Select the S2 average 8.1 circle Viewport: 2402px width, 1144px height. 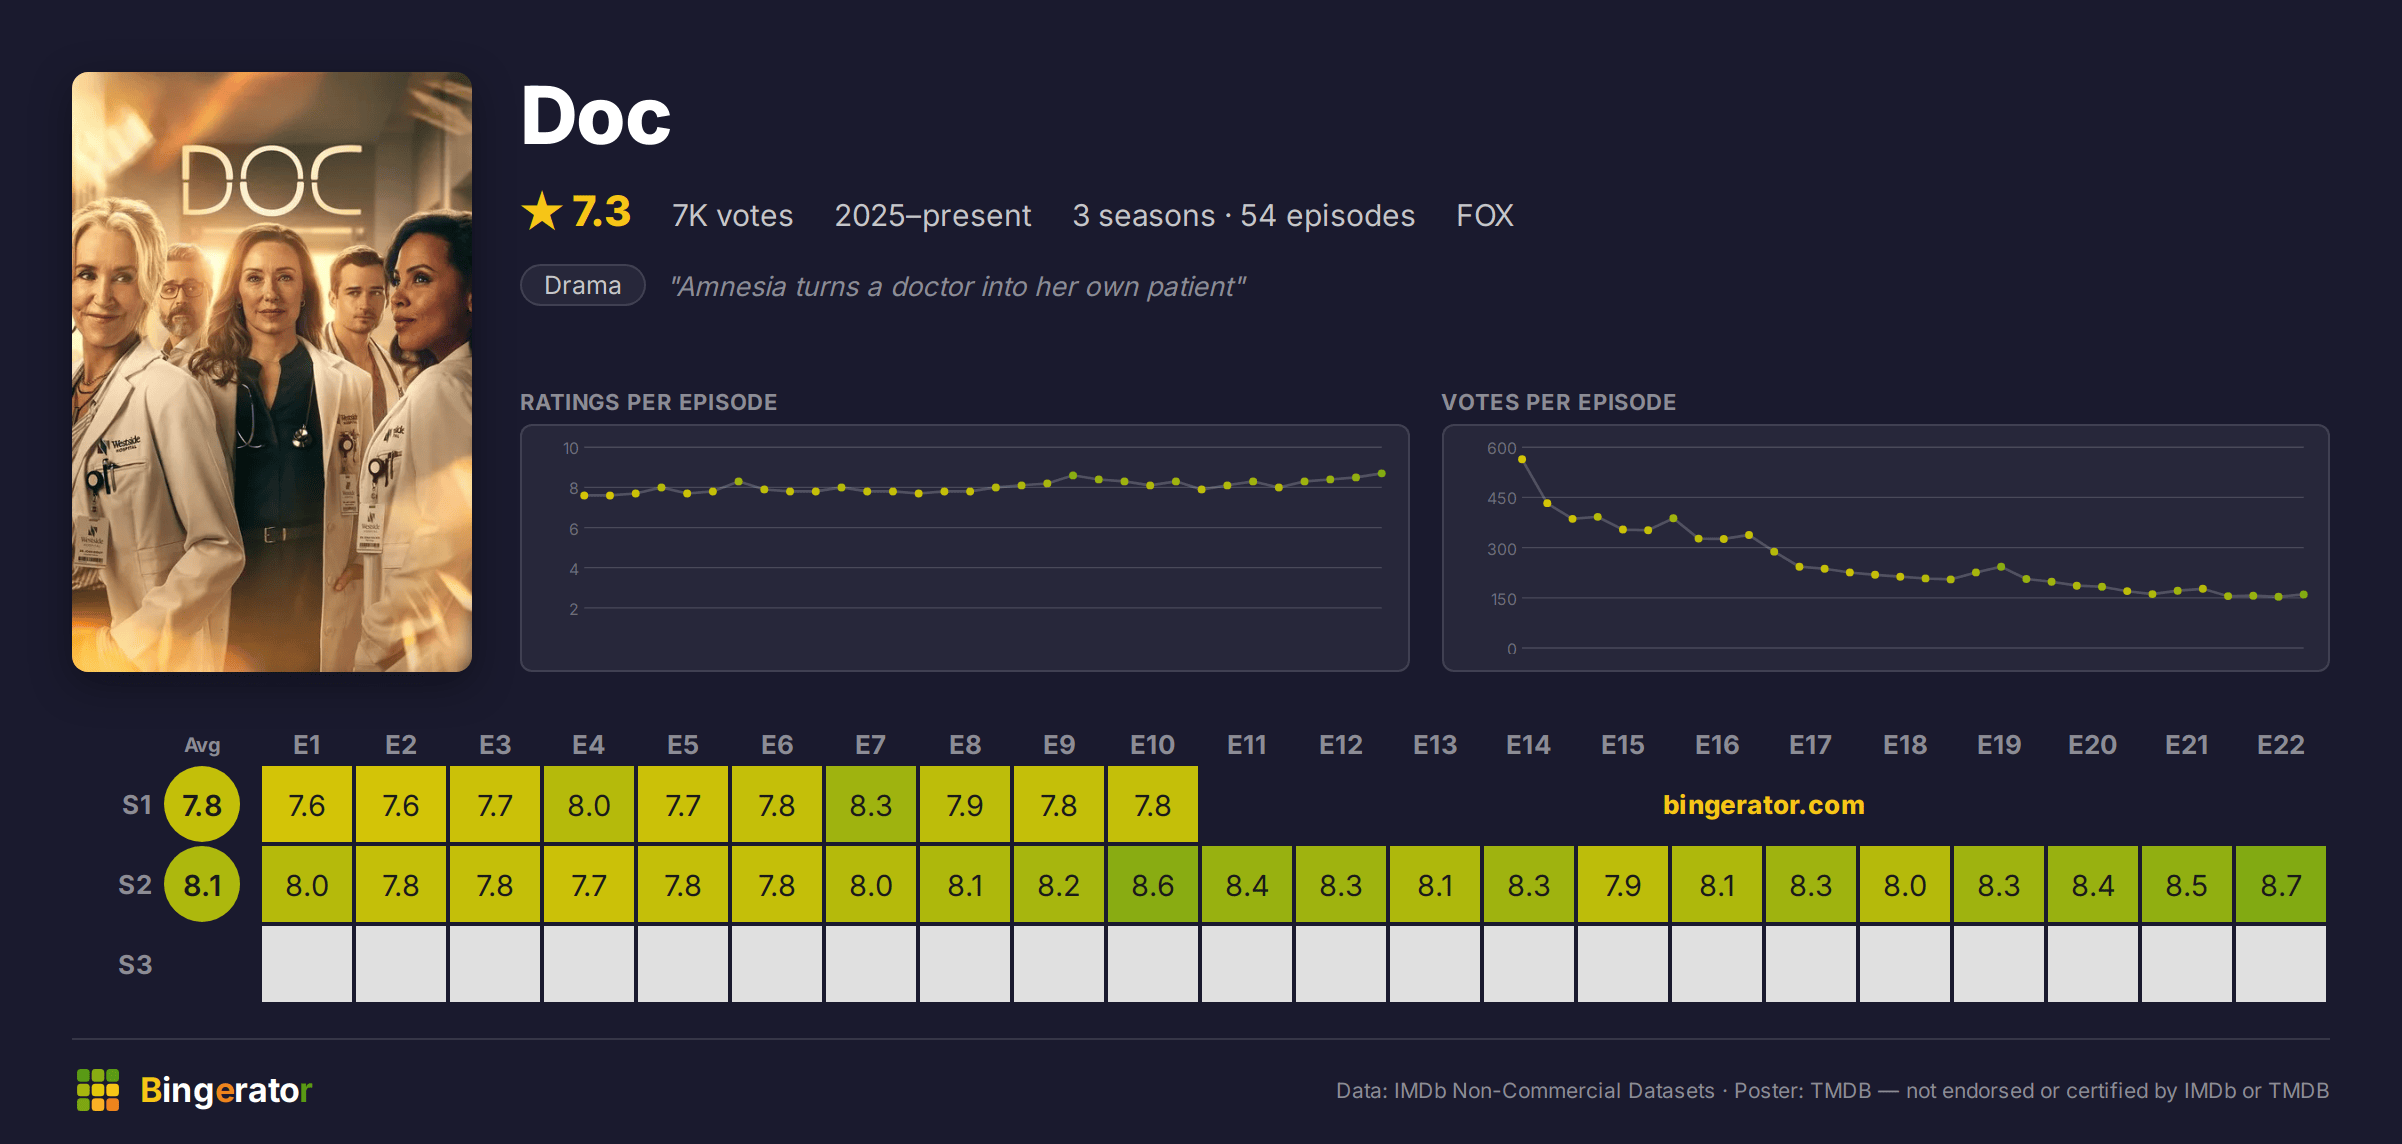click(202, 885)
